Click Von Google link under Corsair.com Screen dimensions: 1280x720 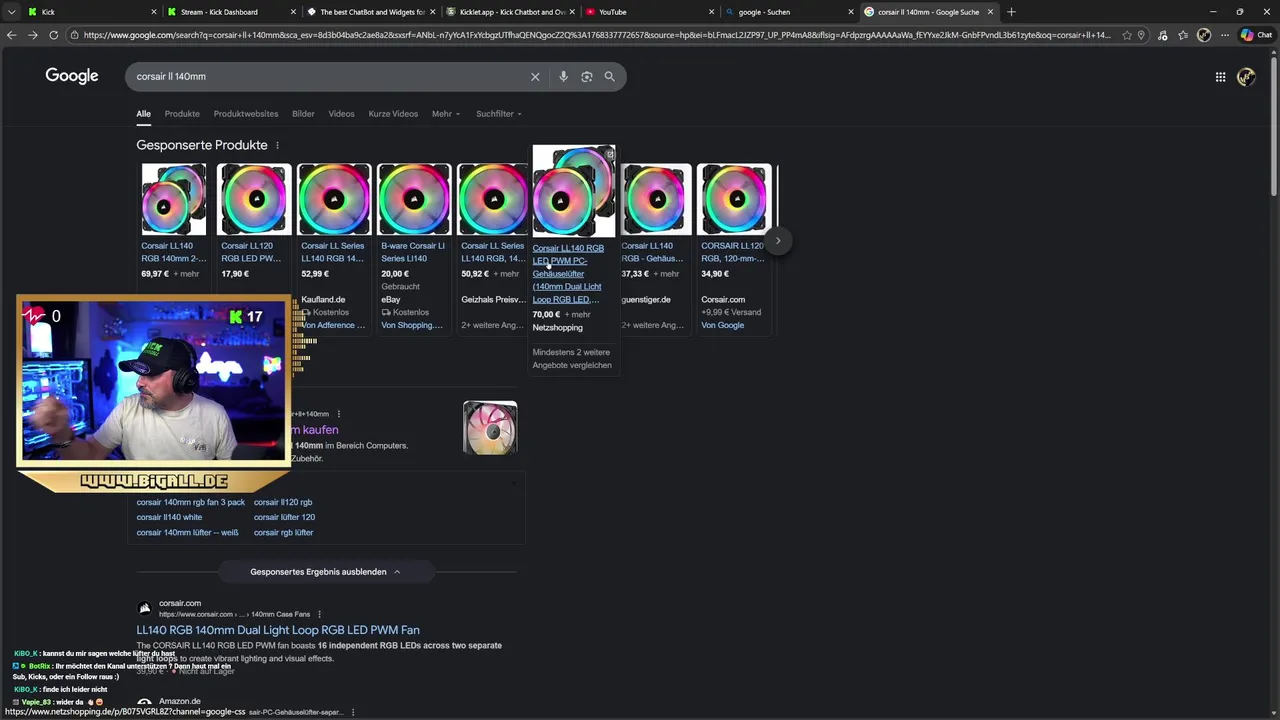[x=722, y=325]
